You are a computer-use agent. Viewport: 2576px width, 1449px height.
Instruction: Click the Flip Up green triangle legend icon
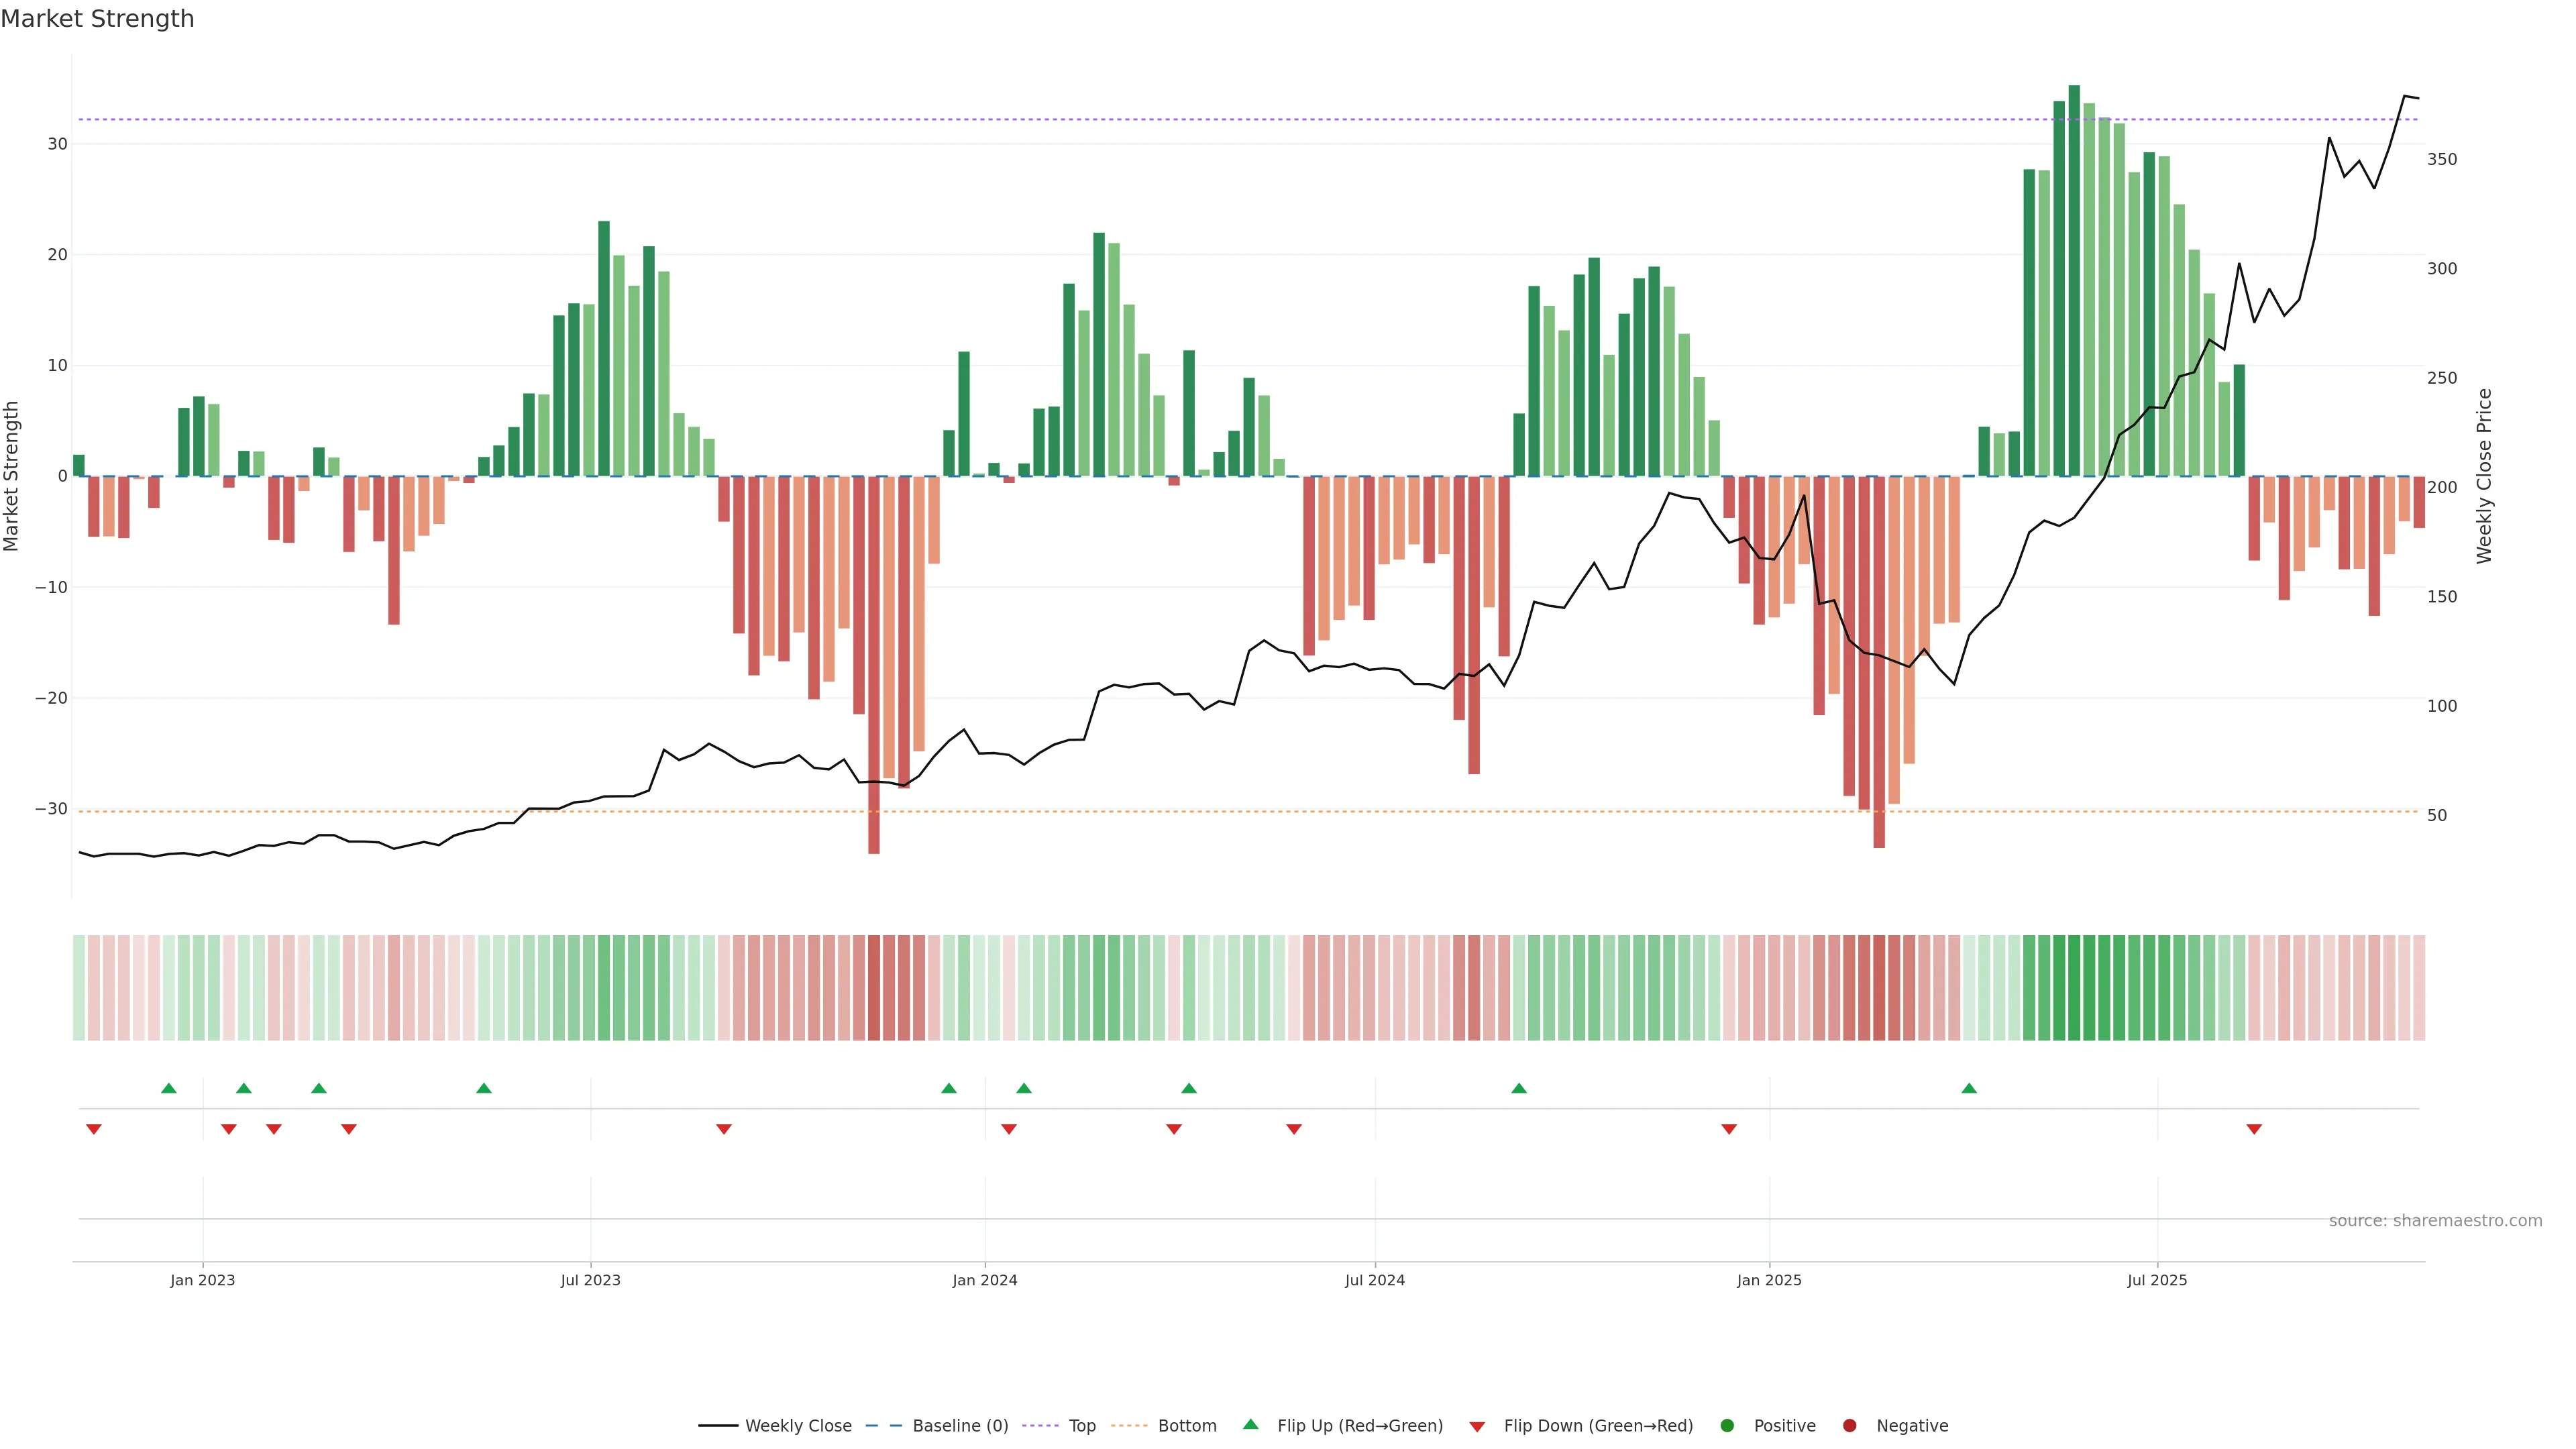[x=1250, y=1424]
